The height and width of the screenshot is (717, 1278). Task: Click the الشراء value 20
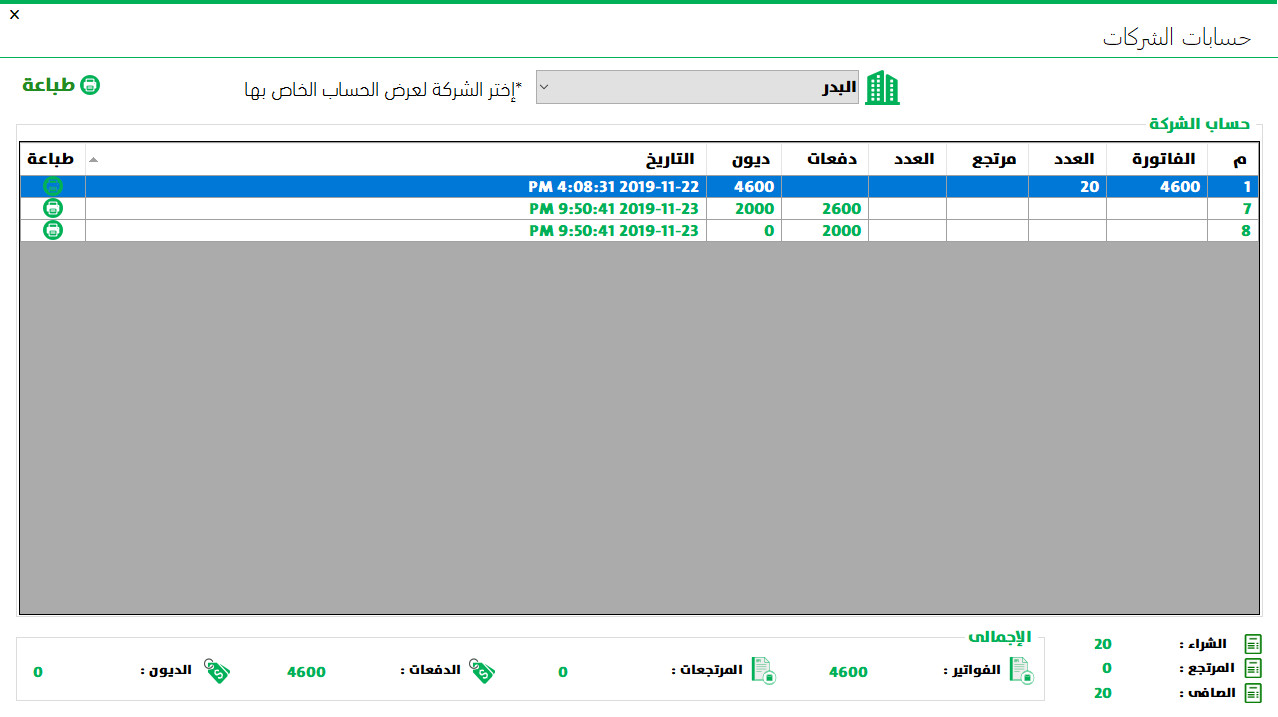pyautogui.click(x=1103, y=645)
